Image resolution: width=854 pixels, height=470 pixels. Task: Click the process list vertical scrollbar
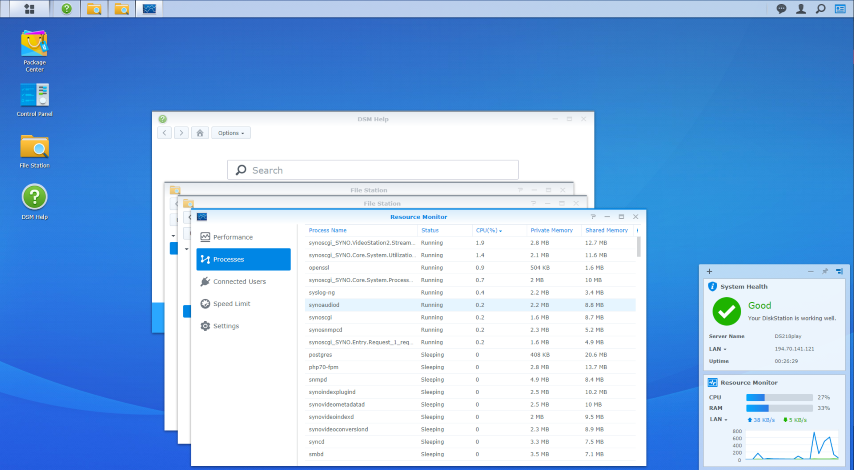[x=638, y=247]
